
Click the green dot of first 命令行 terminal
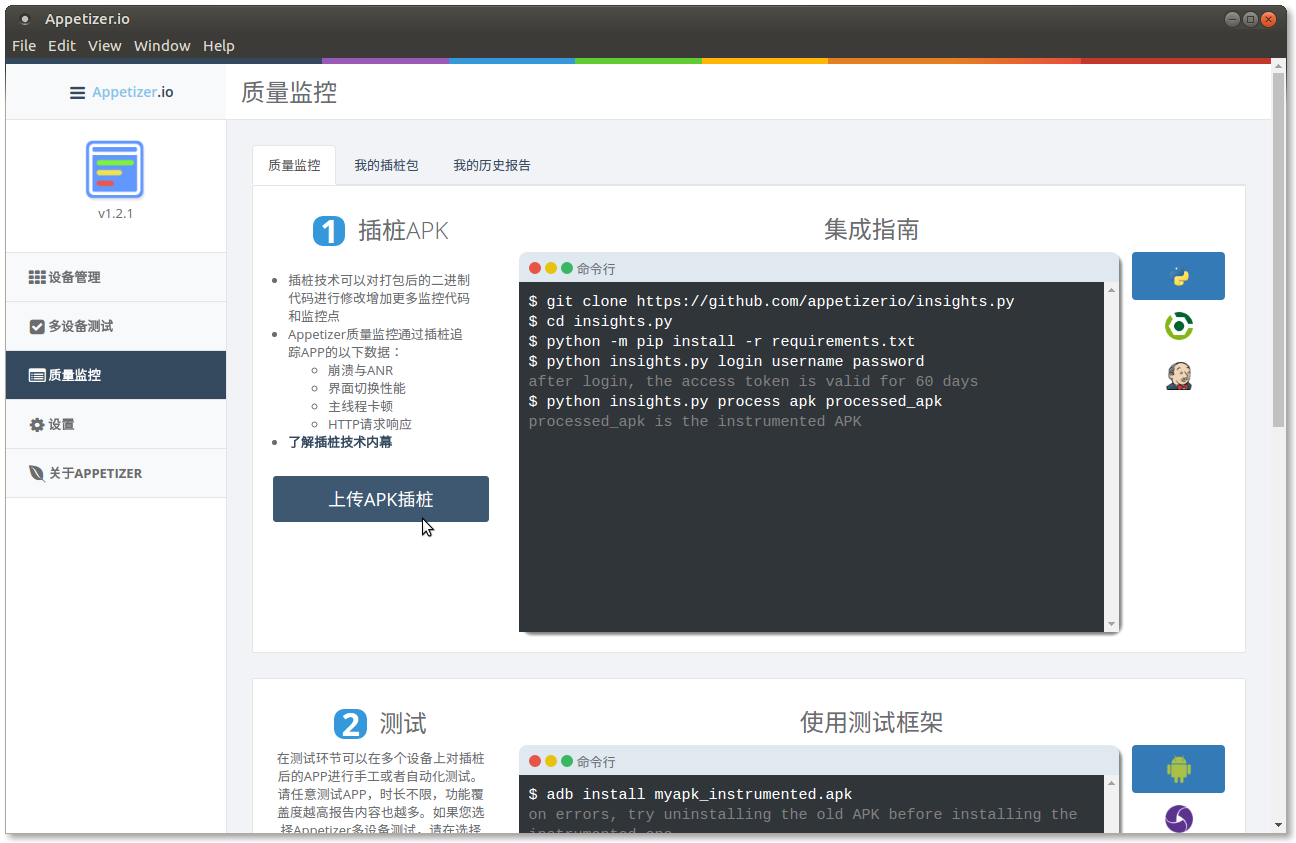pos(567,268)
